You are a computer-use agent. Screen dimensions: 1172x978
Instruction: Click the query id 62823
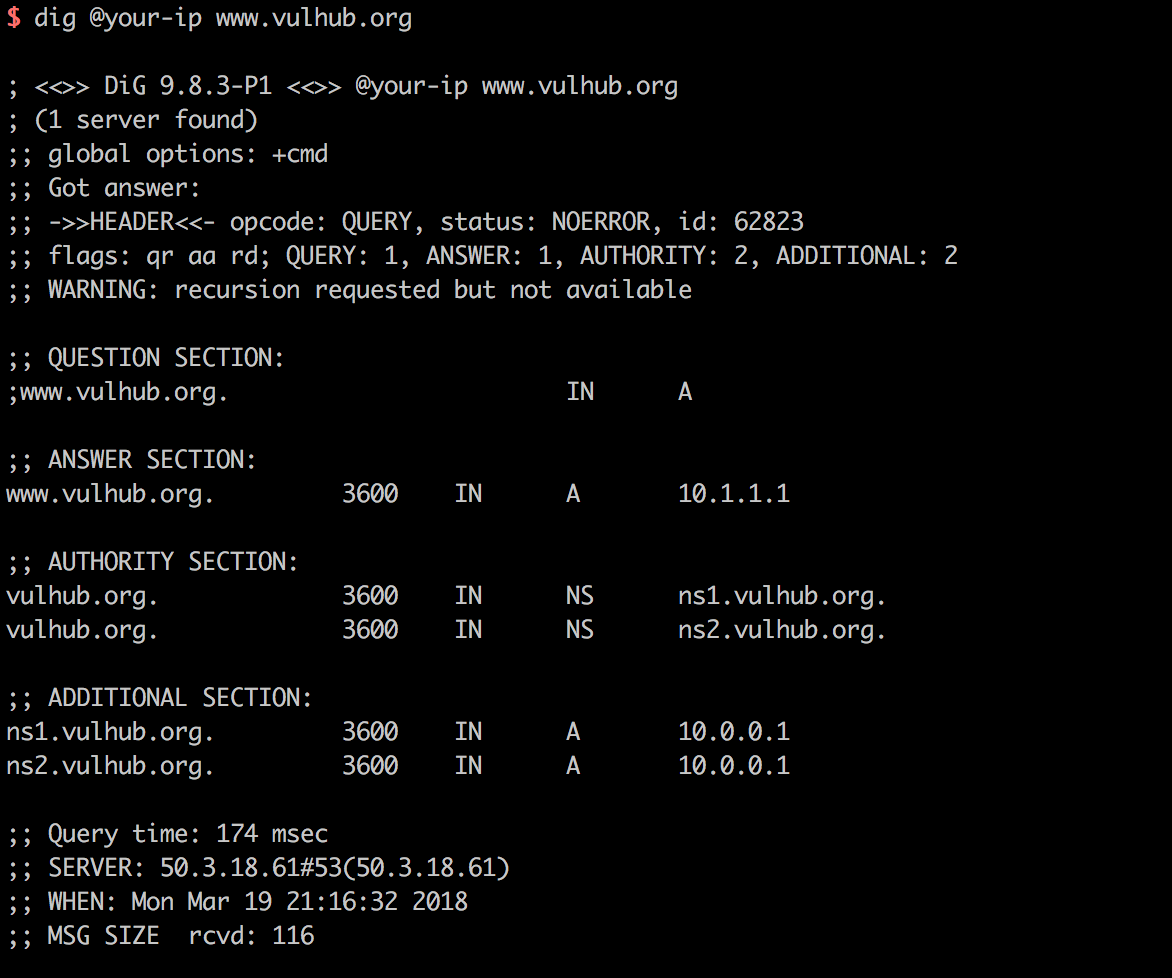(x=740, y=221)
